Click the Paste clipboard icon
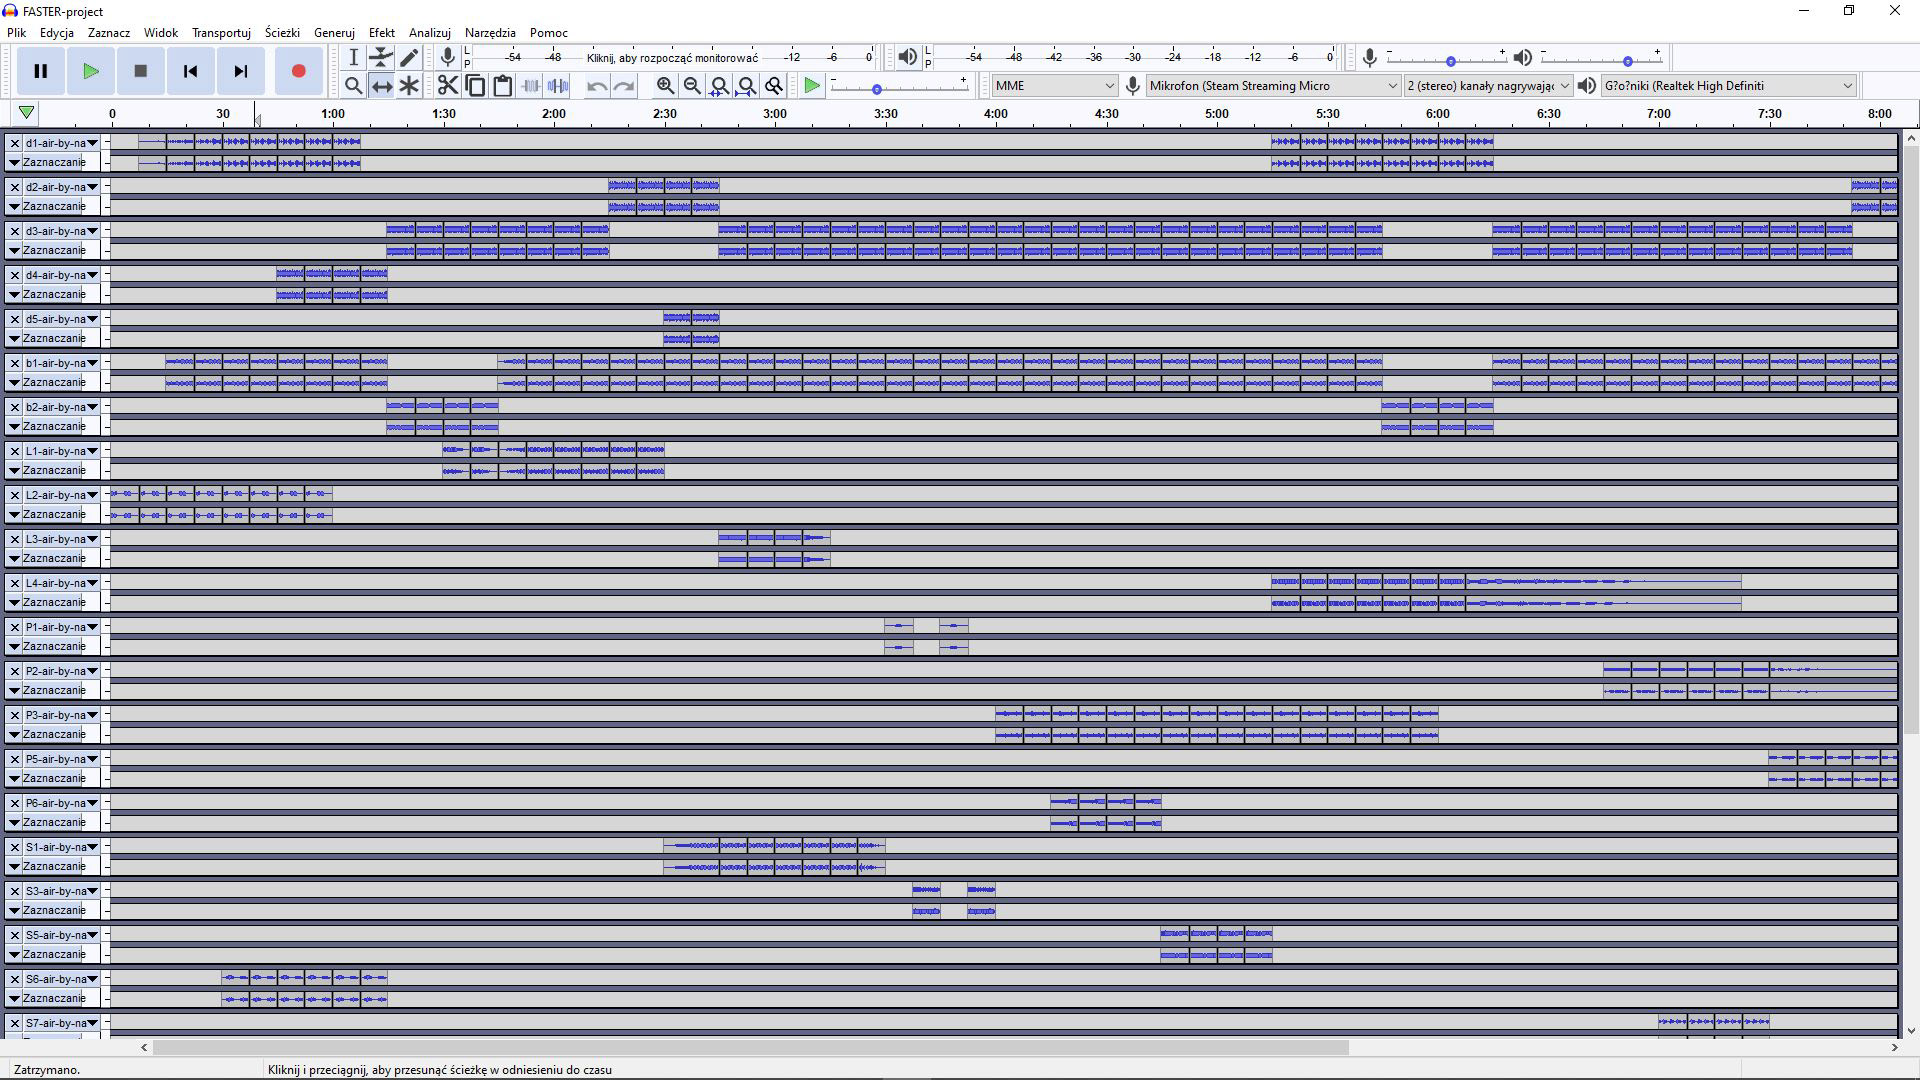Image resolution: width=1920 pixels, height=1080 pixels. pos(502,86)
